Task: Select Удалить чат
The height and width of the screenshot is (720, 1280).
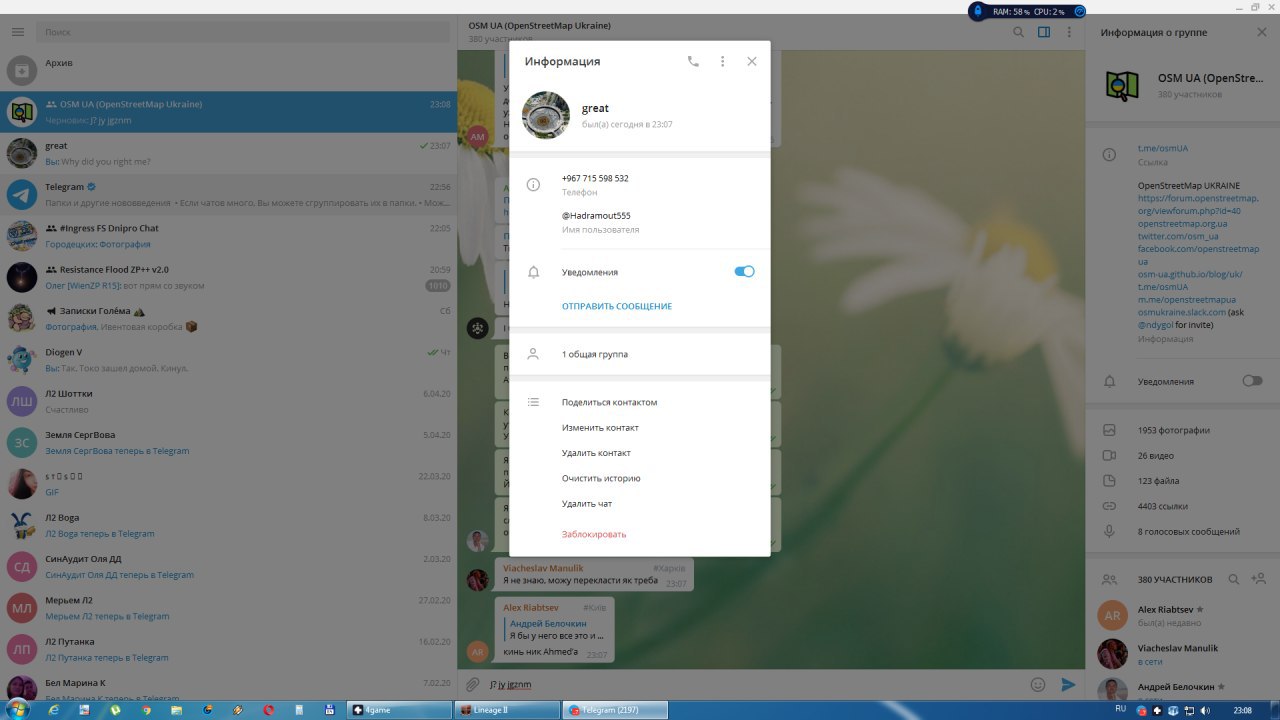Action: coord(587,504)
